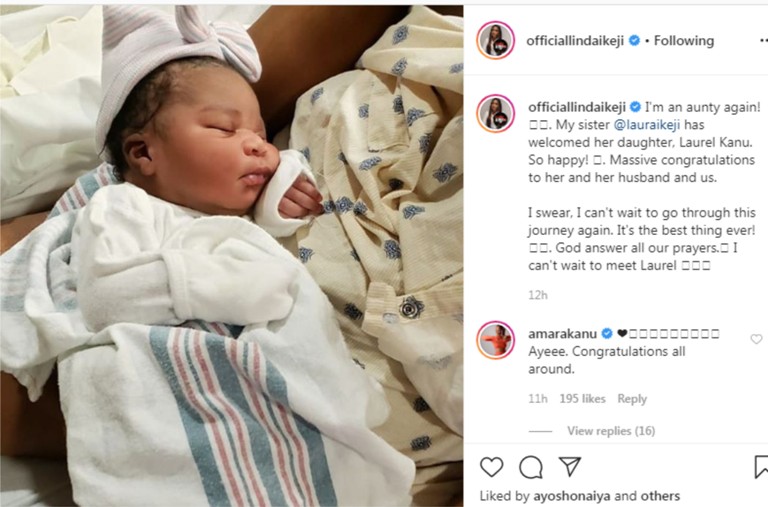
Task: View others who liked the post
Action: (x=659, y=496)
